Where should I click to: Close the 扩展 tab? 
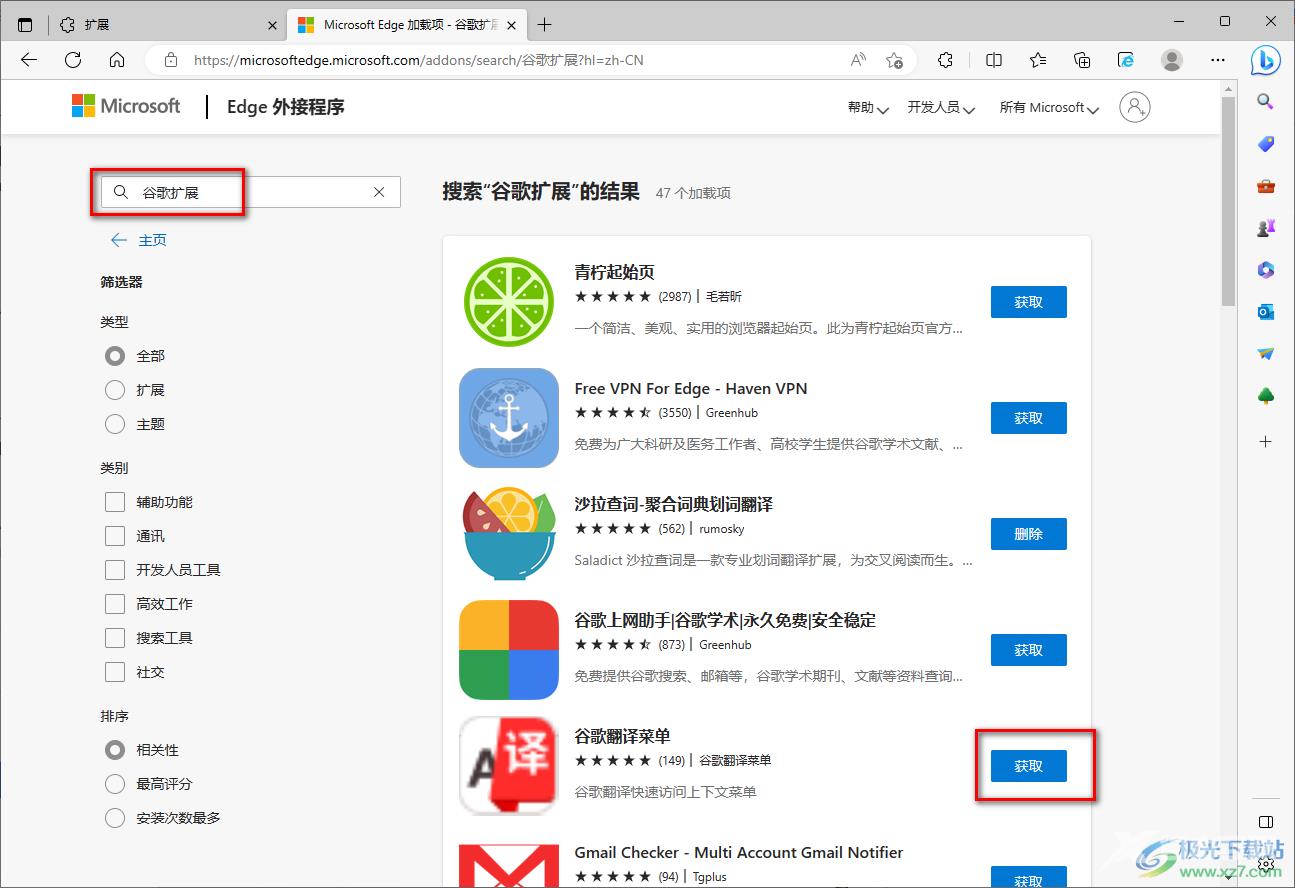click(x=273, y=24)
